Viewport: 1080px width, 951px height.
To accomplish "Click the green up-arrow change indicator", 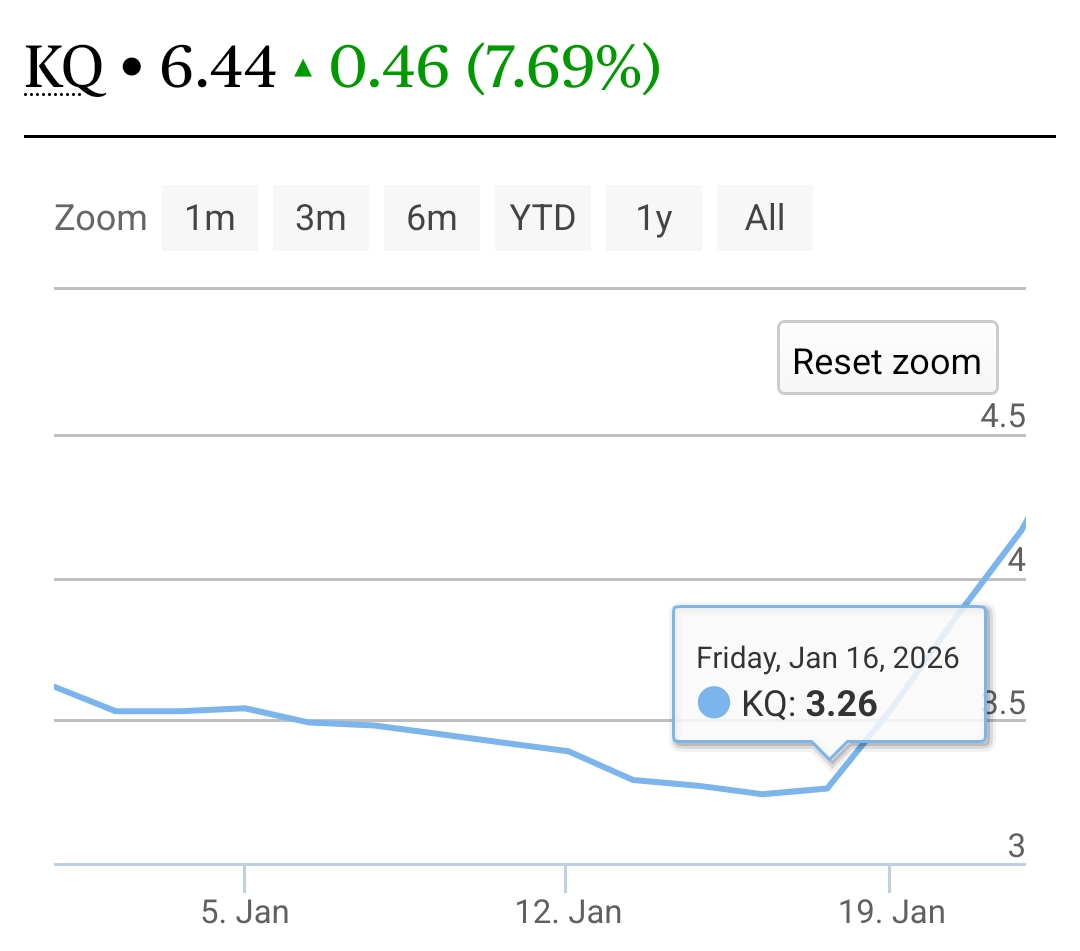I will [303, 69].
